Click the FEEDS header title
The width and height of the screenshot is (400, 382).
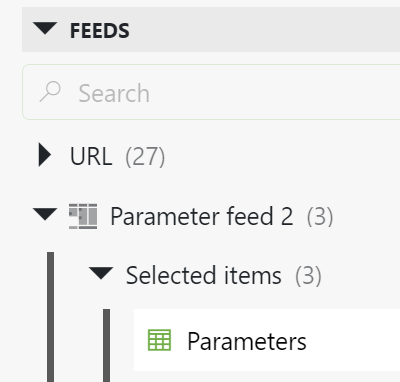tap(99, 31)
